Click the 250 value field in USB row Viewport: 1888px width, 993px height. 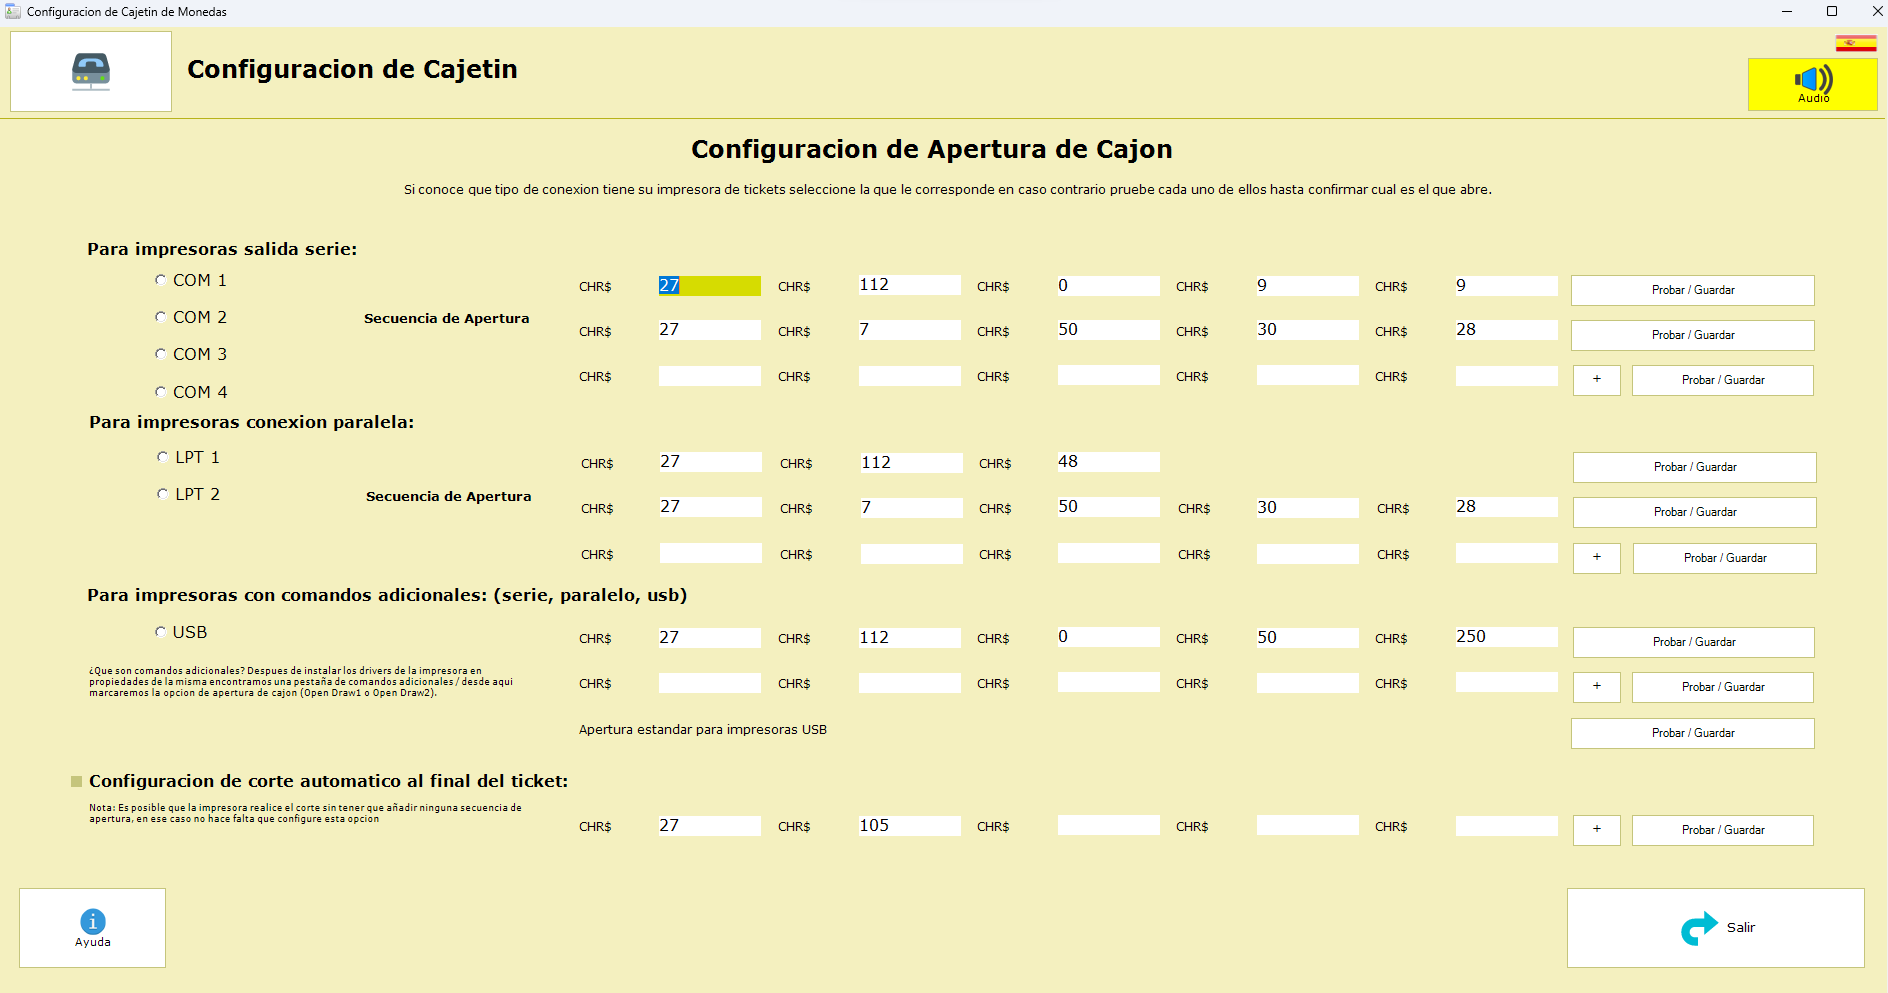[1506, 637]
